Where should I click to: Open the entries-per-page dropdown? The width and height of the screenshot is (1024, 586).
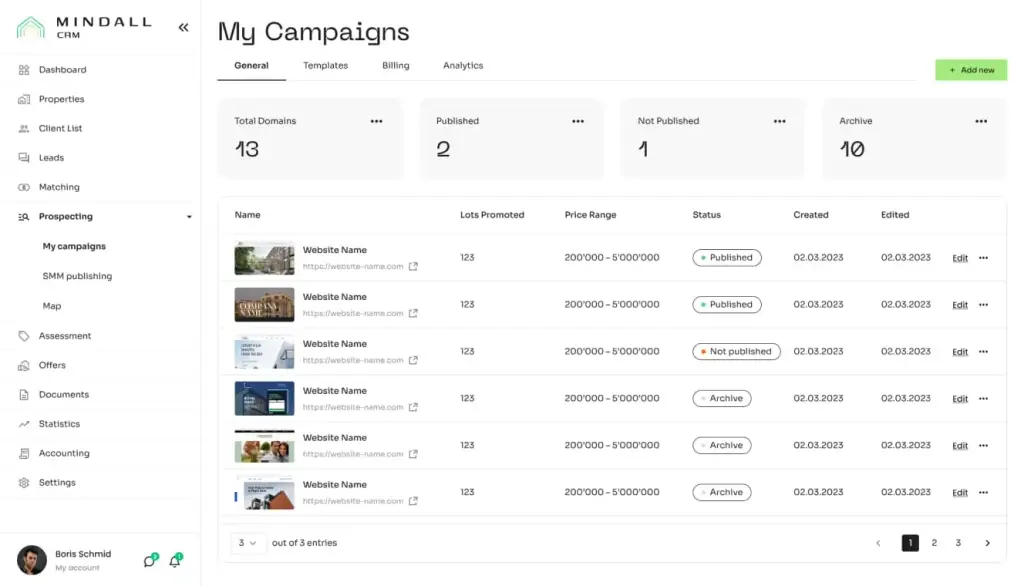coord(247,543)
